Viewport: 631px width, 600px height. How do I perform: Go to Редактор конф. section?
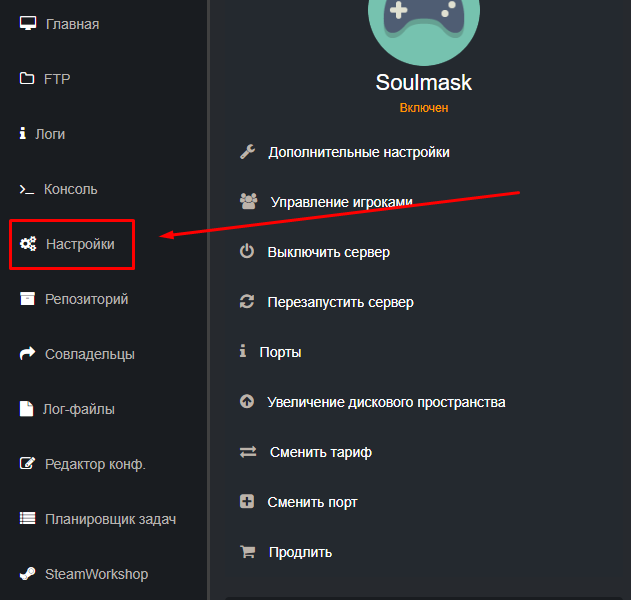coord(95,464)
